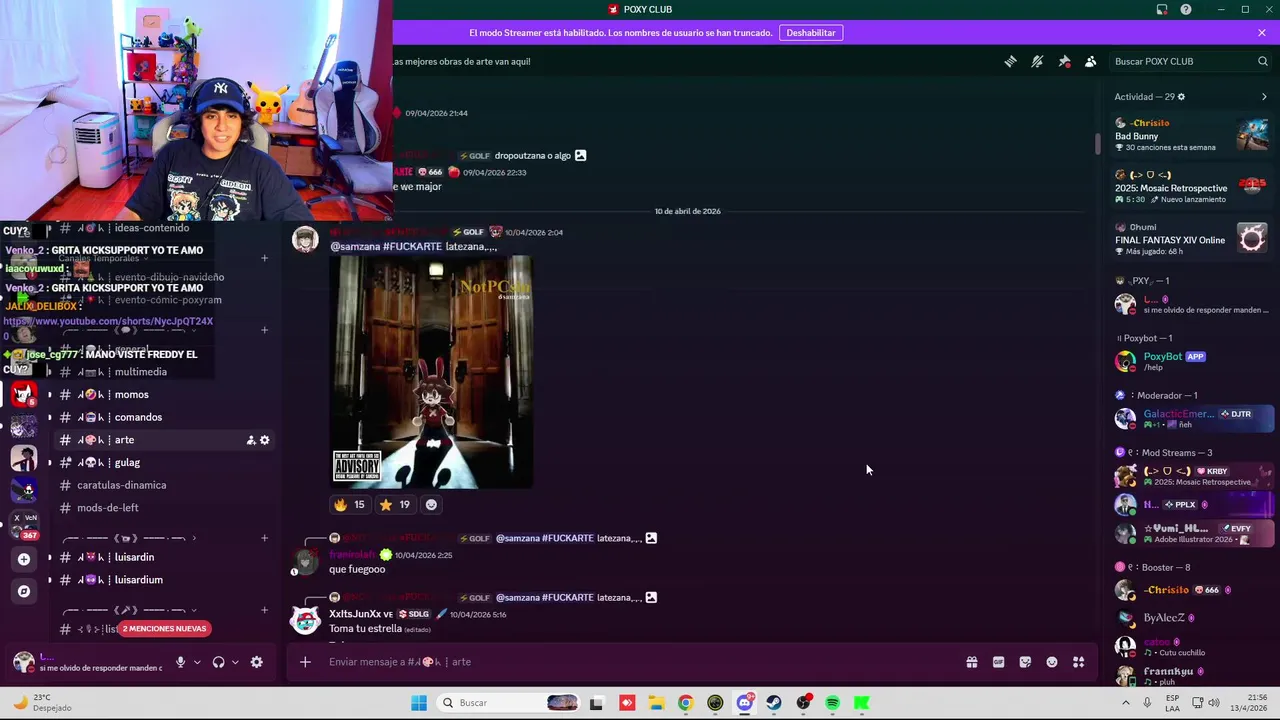Open Spotify from the taskbar
Viewport: 1280px width, 720px height.
(832, 703)
